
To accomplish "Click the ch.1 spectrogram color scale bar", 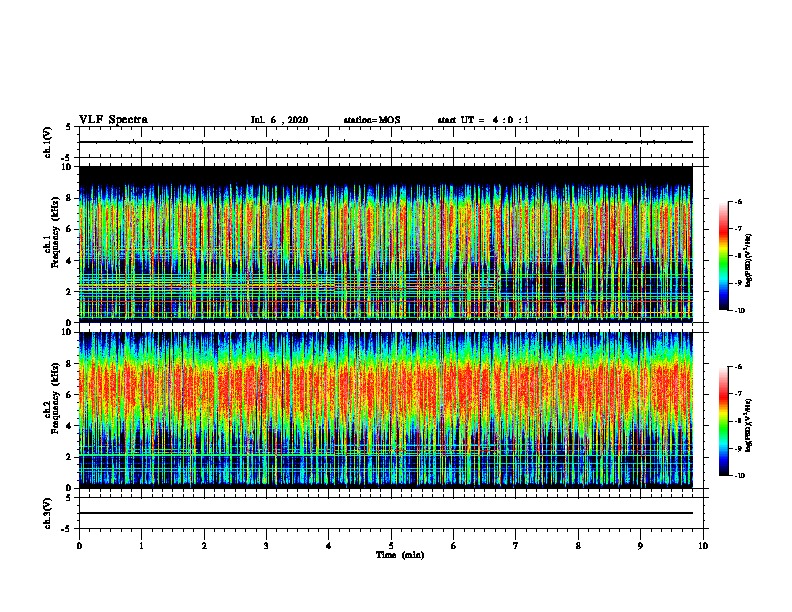I will pos(723,256).
